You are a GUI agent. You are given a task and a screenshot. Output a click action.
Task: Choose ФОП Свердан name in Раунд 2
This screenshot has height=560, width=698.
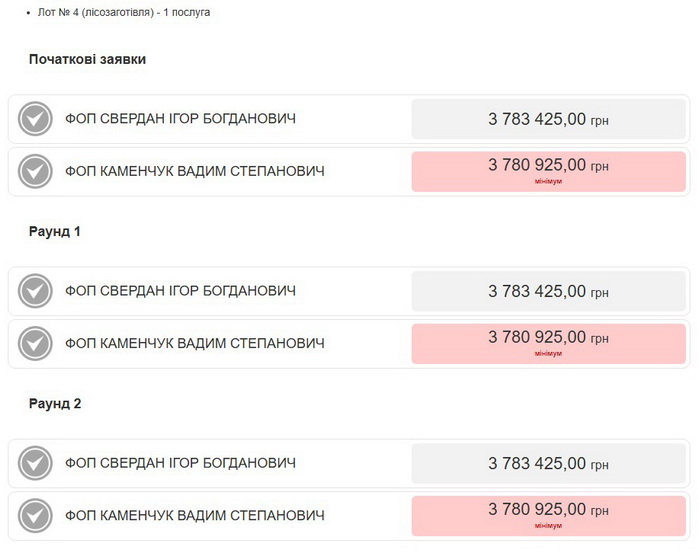pyautogui.click(x=180, y=463)
